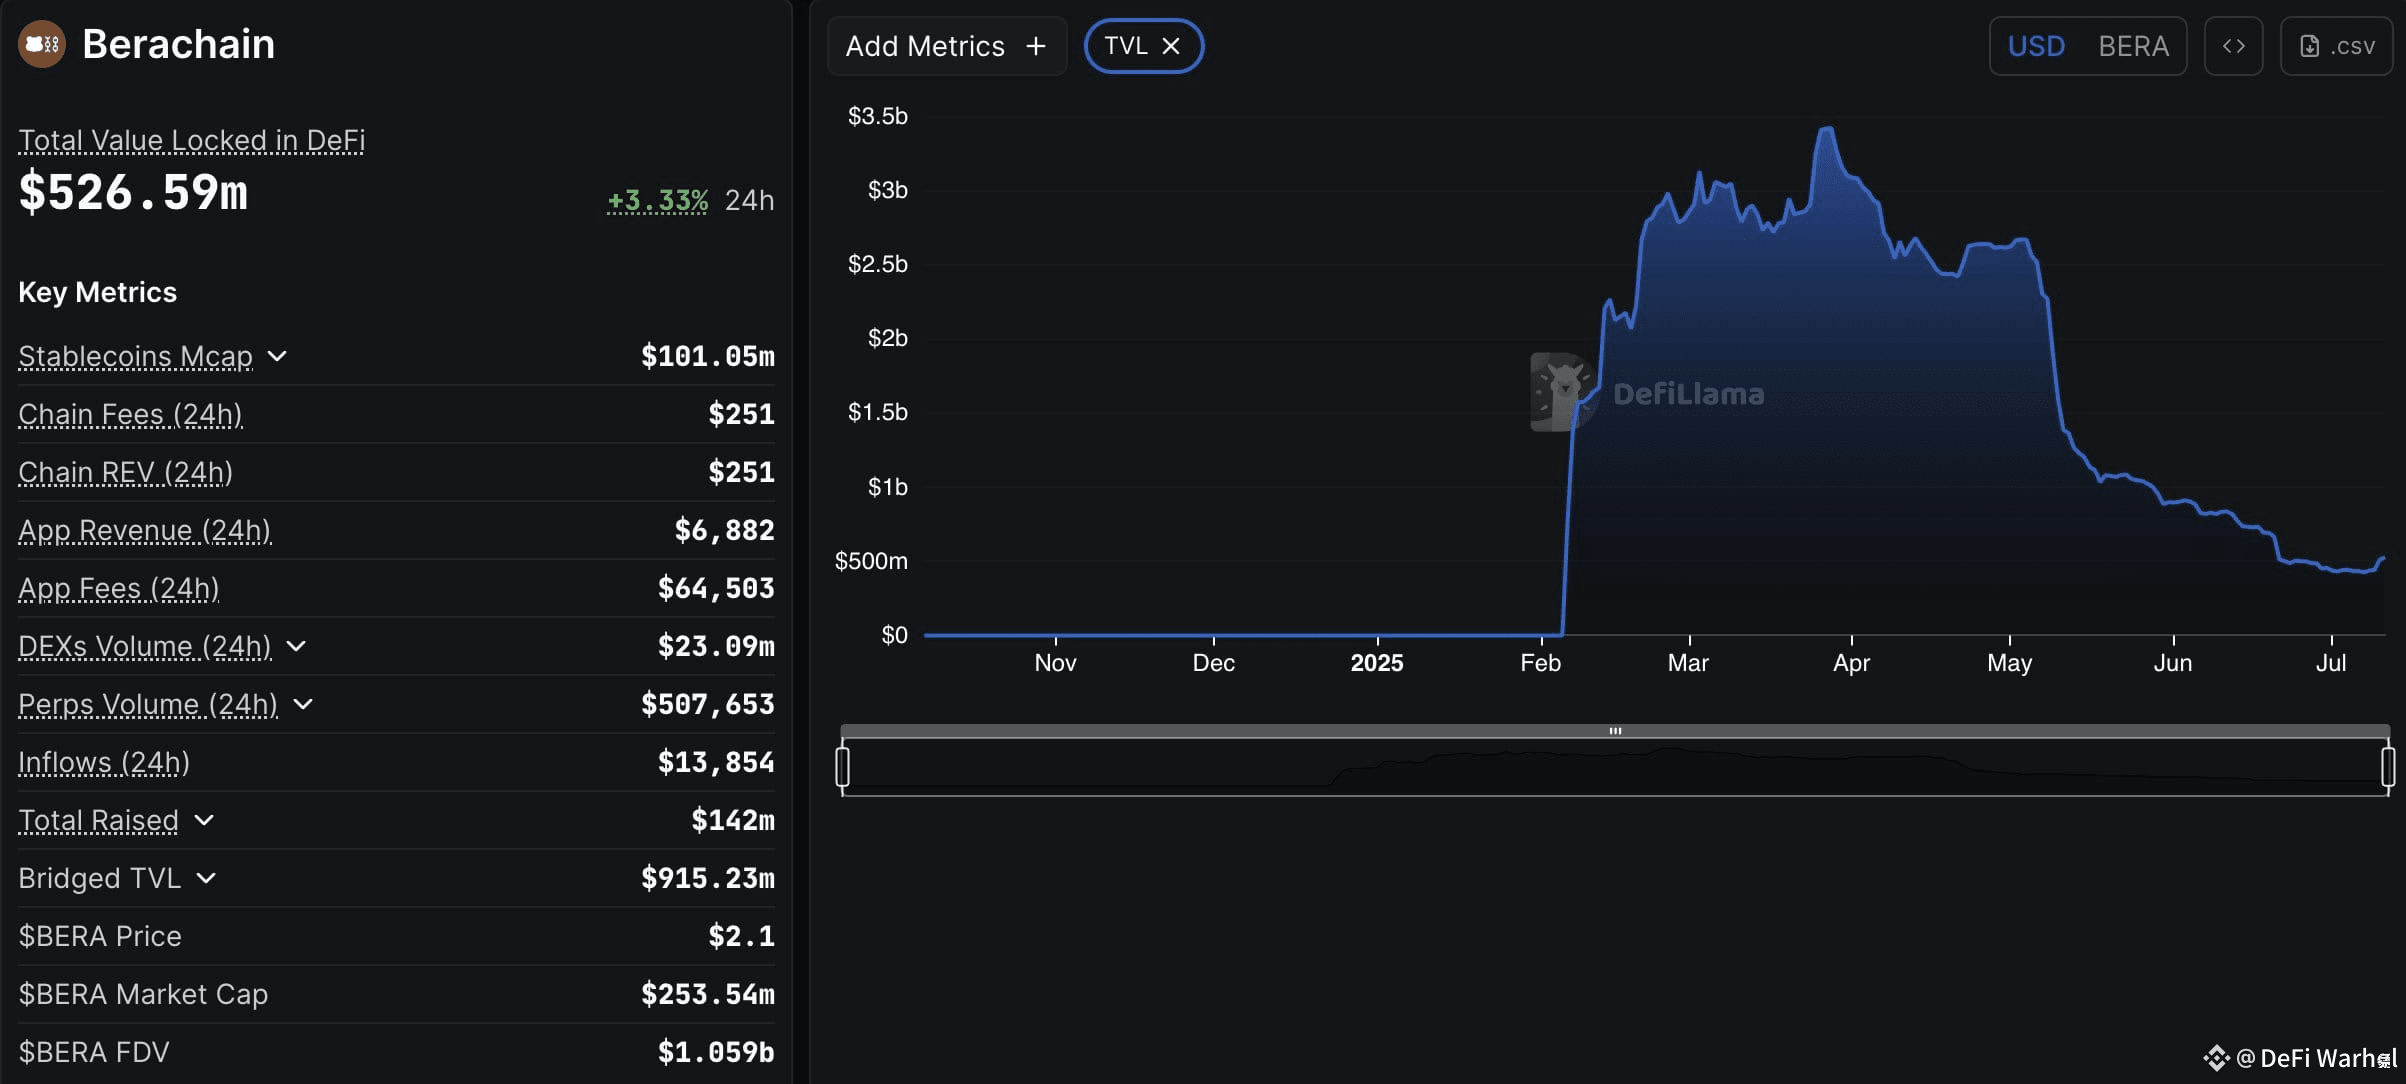Click the $BERA Price label
The image size is (2406, 1084).
100,936
